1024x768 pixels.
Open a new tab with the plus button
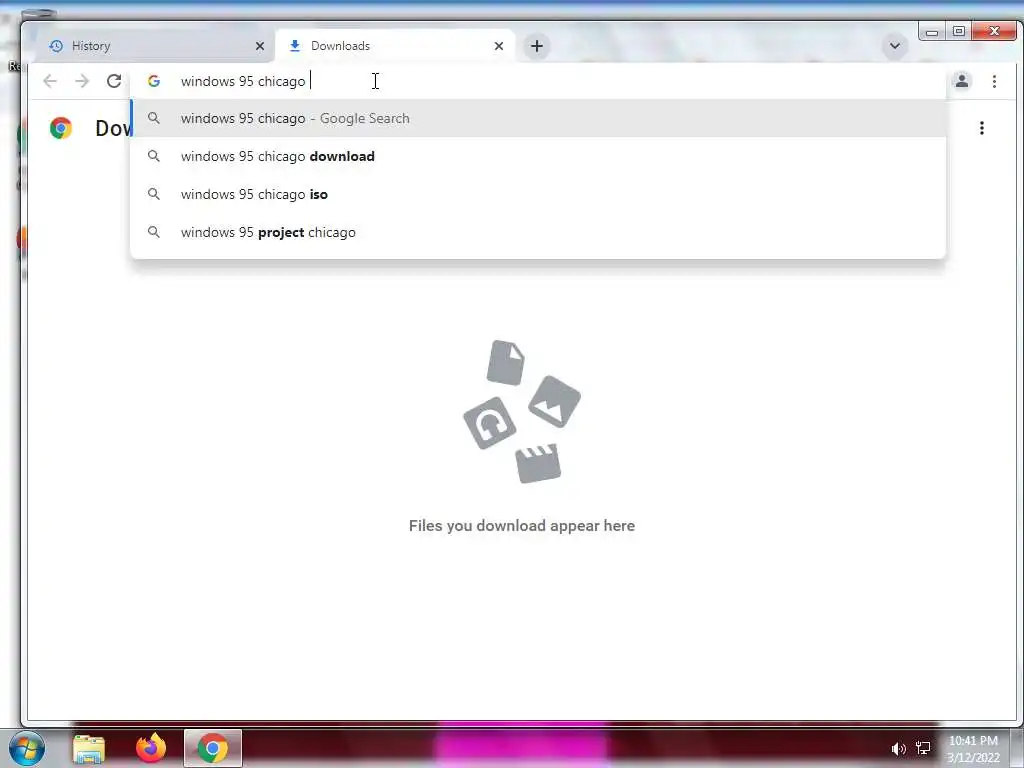pyautogui.click(x=537, y=46)
